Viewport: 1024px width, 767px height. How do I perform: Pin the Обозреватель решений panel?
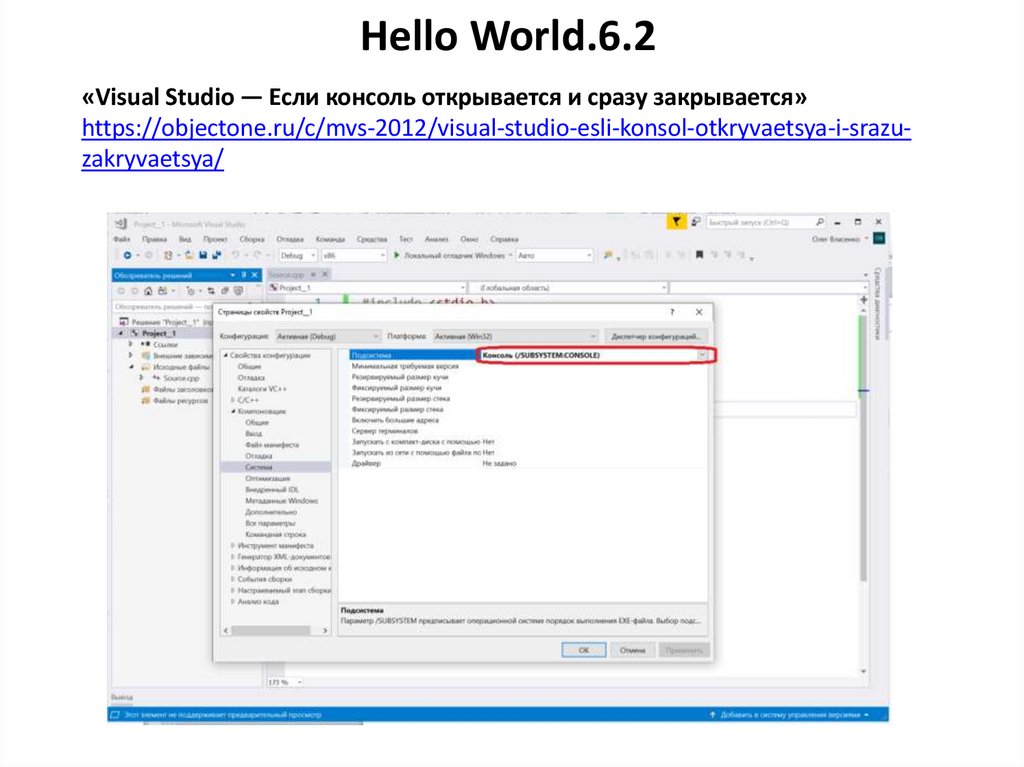pos(244,275)
